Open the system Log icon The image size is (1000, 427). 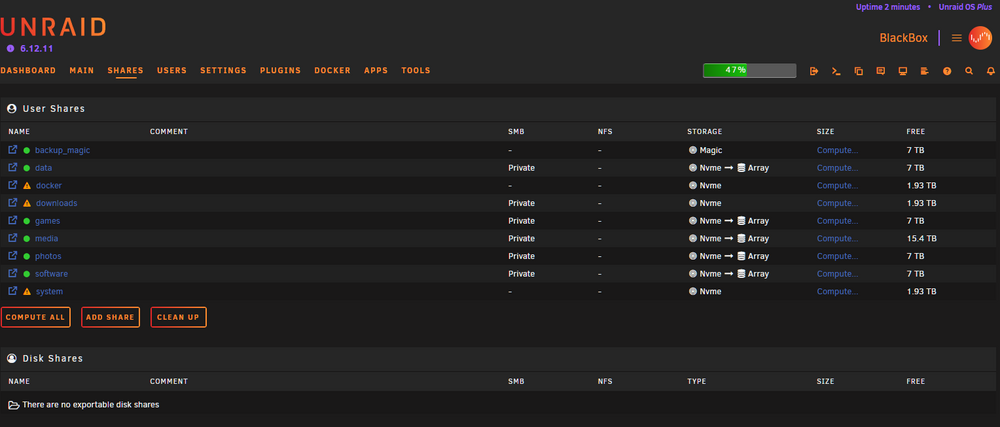(x=925, y=71)
